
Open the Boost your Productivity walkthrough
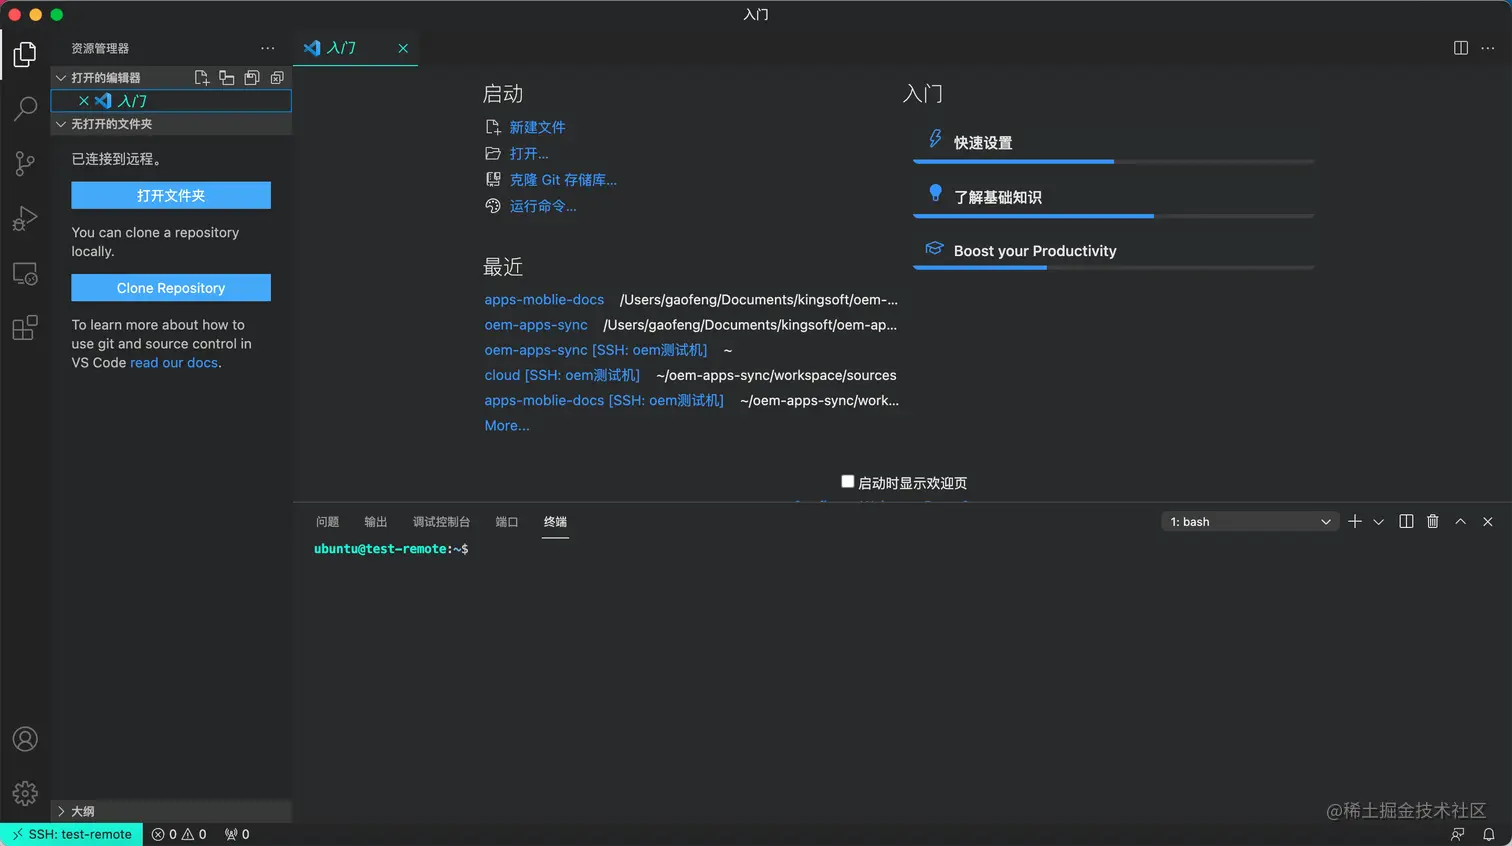click(1114, 251)
